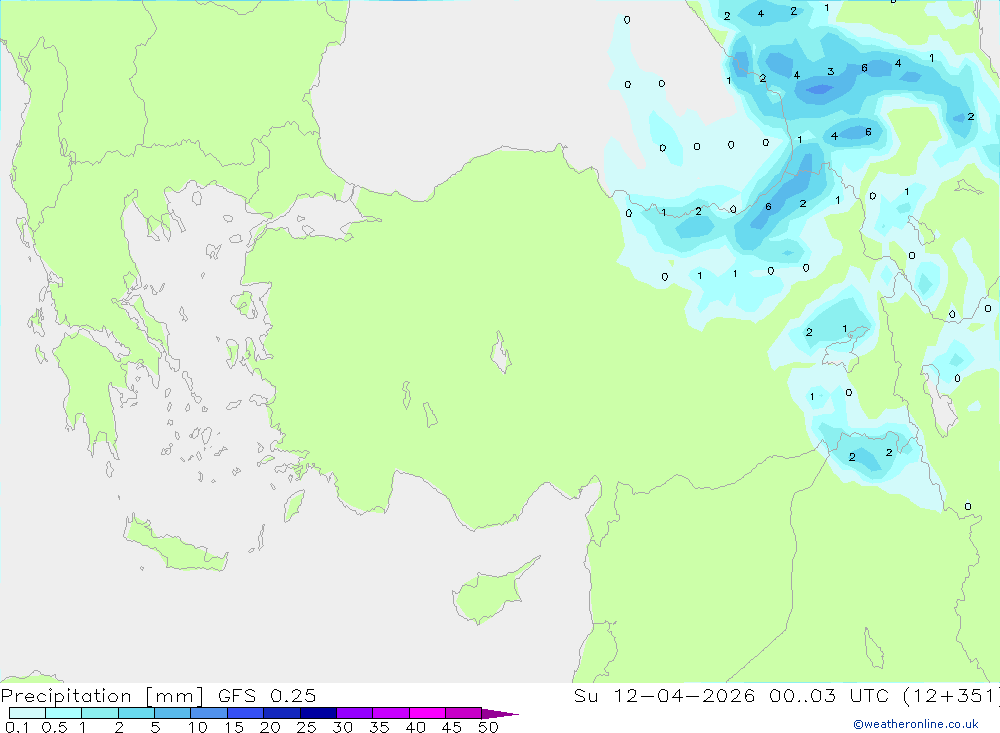Image resolution: width=1000 pixels, height=733 pixels.
Task: Click the 40–45 mm legend color box
Action: coord(427,713)
